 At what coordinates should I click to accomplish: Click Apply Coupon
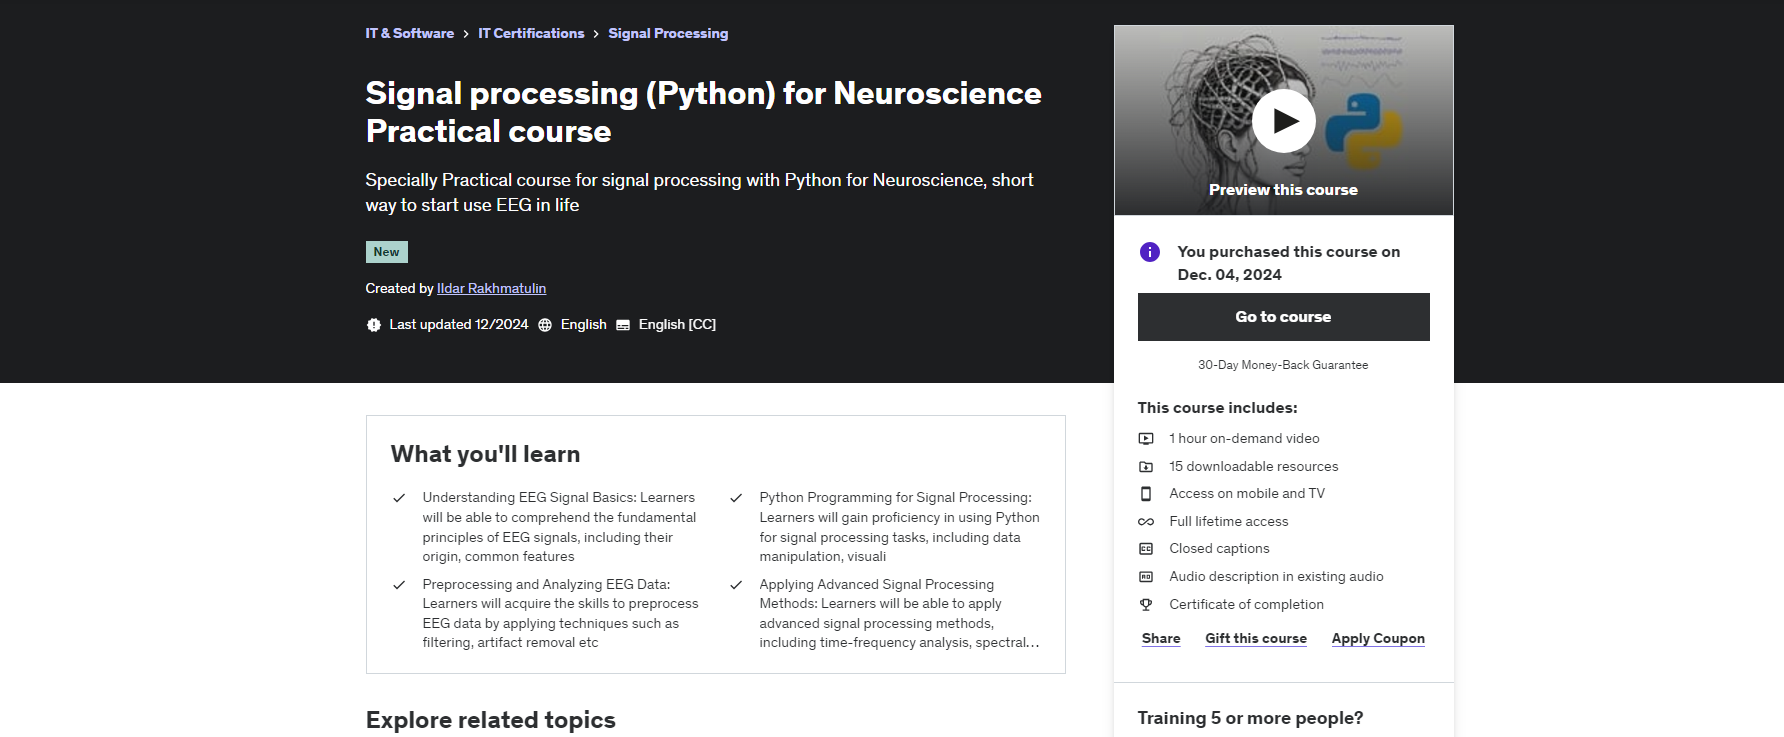[x=1378, y=638]
